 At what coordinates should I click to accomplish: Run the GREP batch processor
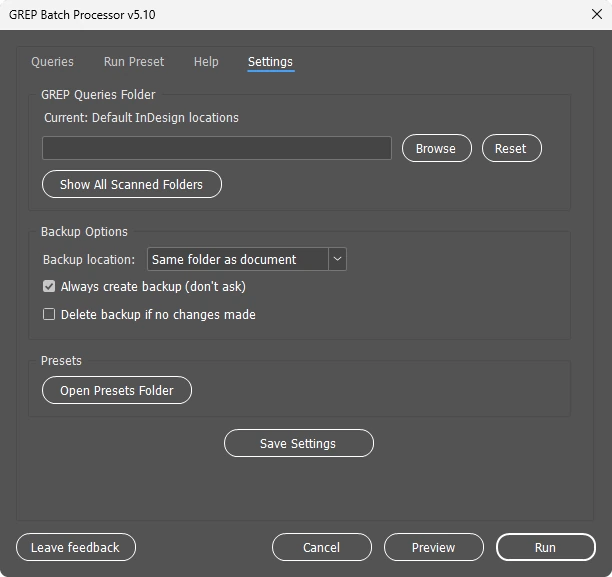pos(546,547)
